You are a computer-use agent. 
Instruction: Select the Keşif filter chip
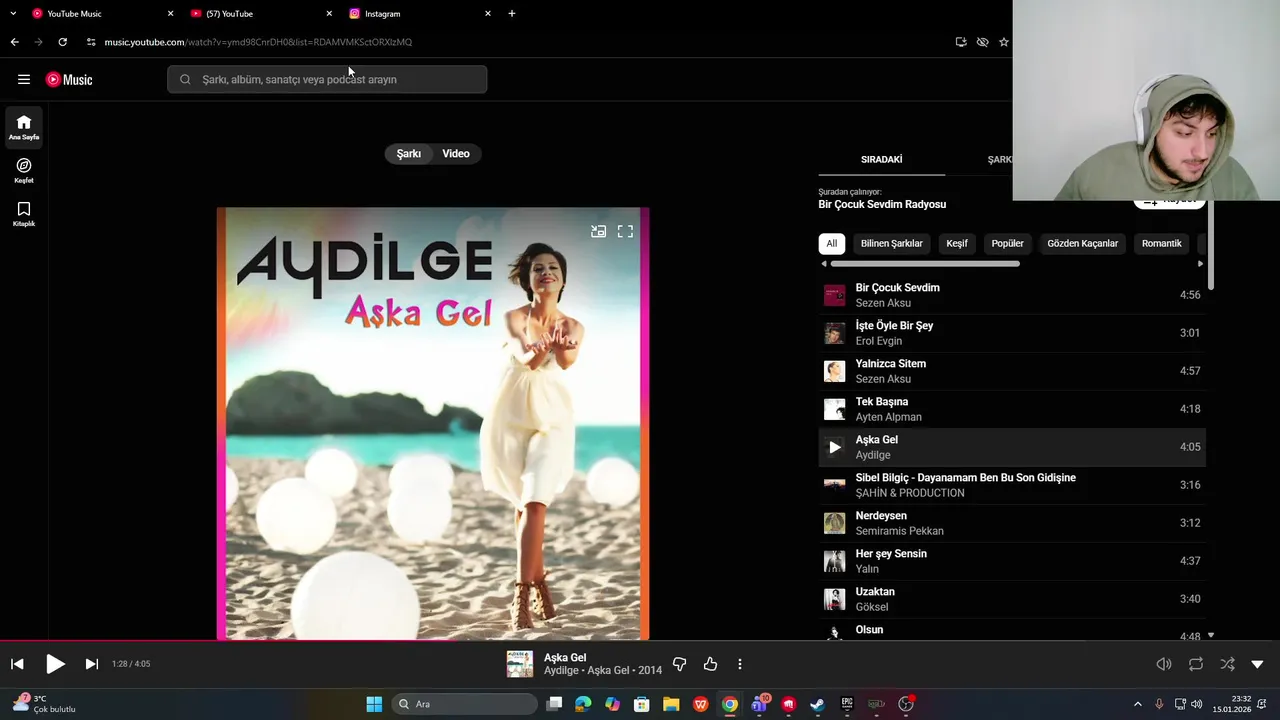point(957,243)
